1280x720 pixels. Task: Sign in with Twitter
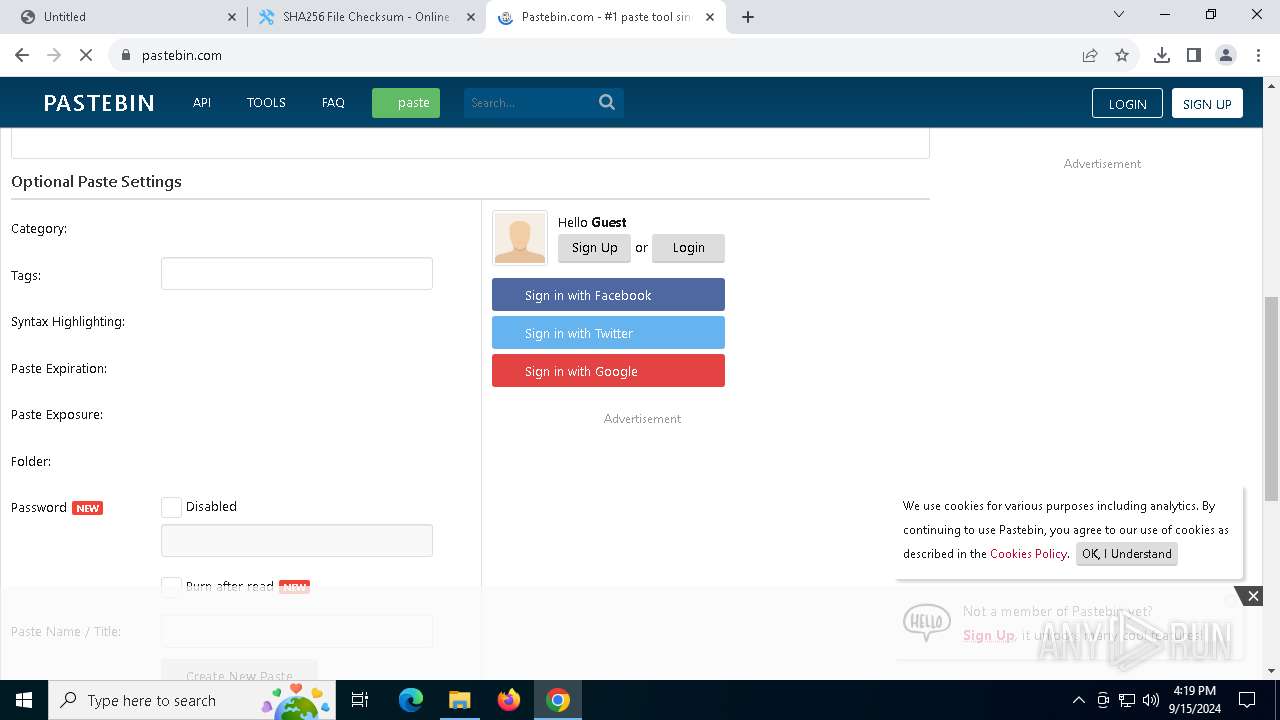pos(608,333)
